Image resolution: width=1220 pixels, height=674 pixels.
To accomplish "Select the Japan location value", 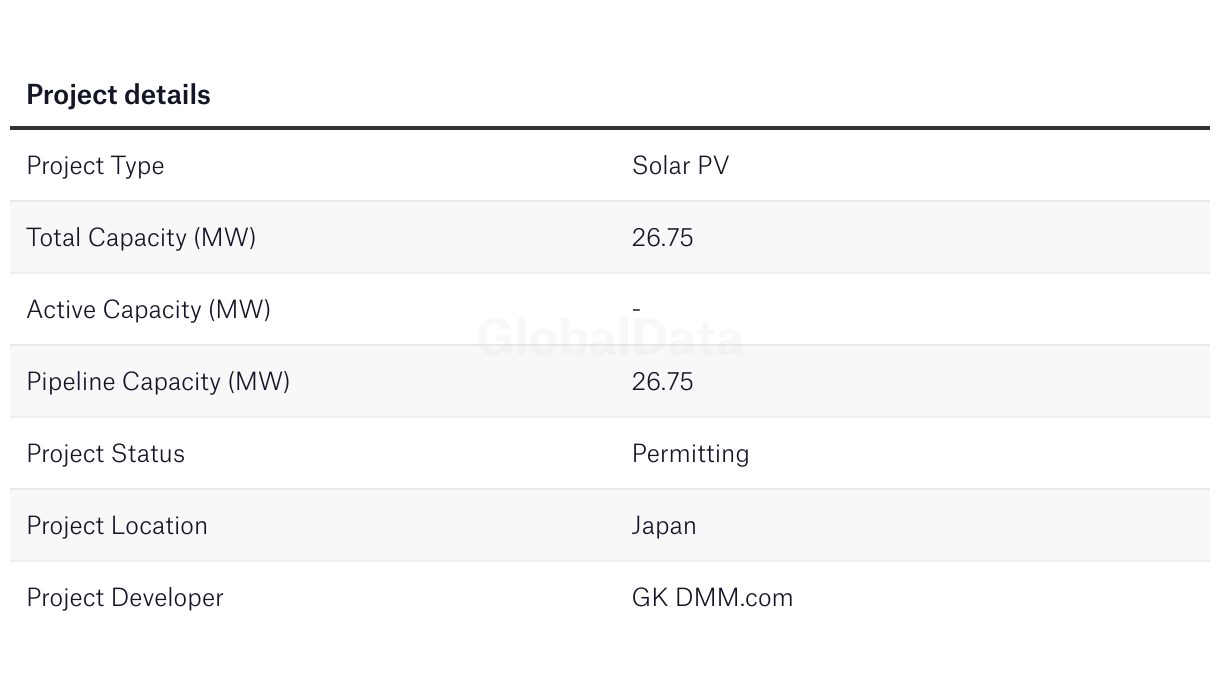I will 664,526.
